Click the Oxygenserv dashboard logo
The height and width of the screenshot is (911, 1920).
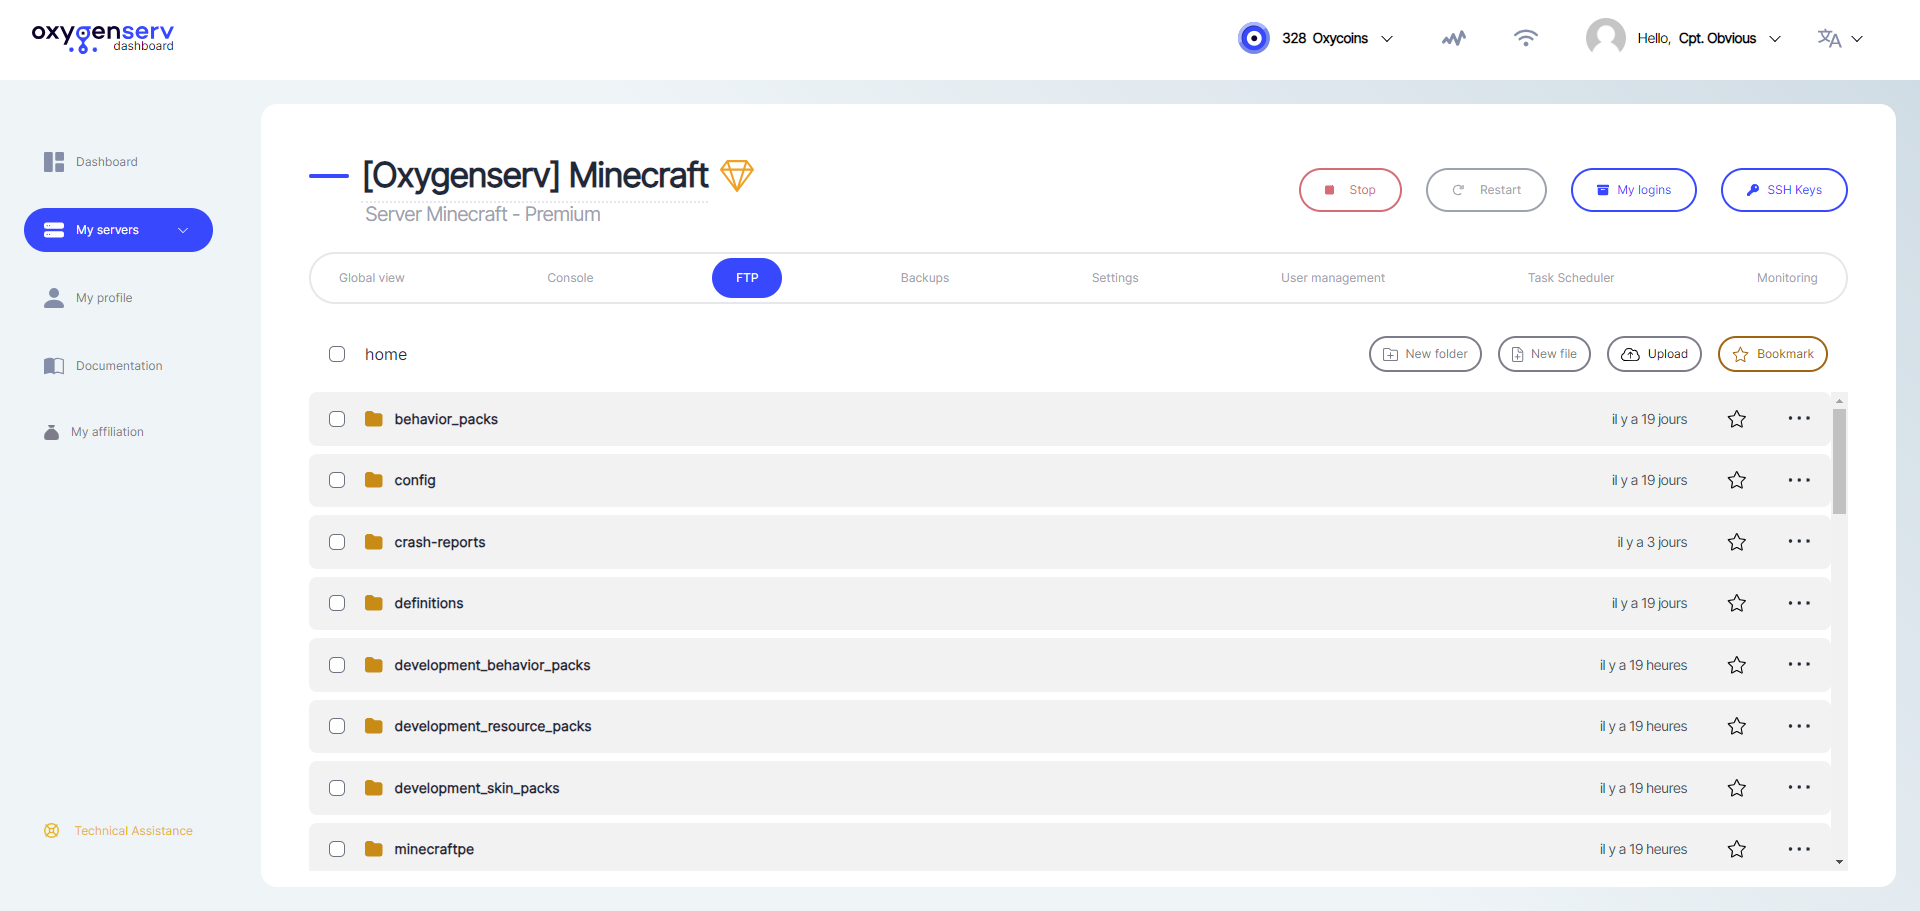click(x=103, y=38)
